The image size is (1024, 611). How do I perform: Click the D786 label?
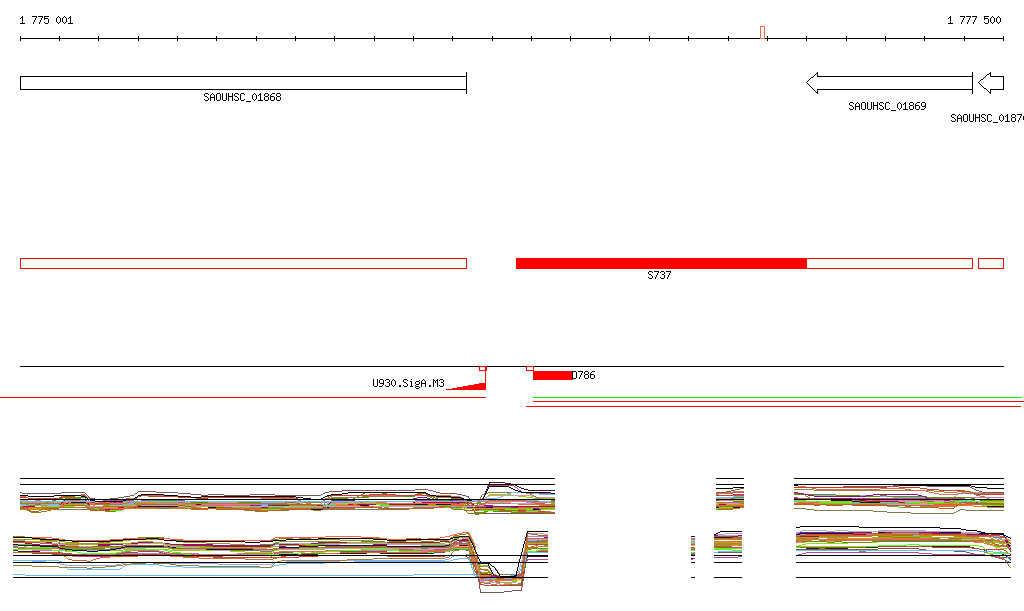point(584,375)
